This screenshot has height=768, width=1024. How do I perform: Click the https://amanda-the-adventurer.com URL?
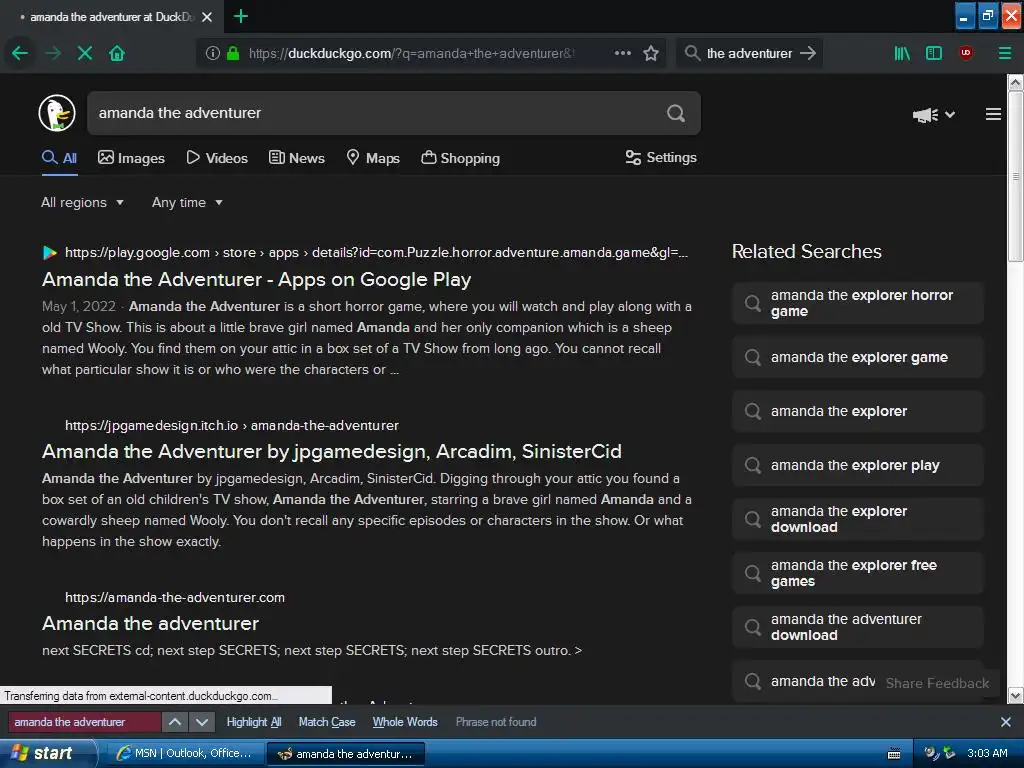(175, 598)
